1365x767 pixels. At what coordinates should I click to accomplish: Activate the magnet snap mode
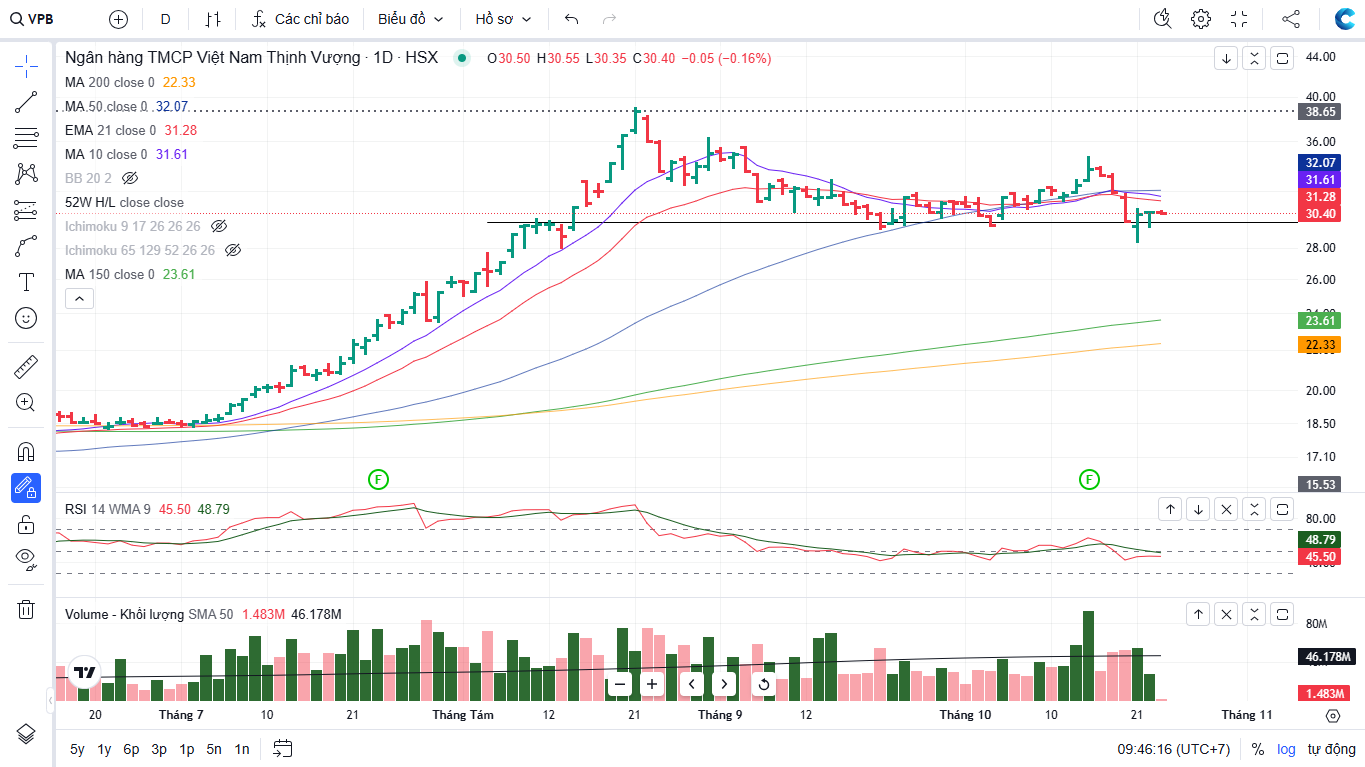(26, 451)
